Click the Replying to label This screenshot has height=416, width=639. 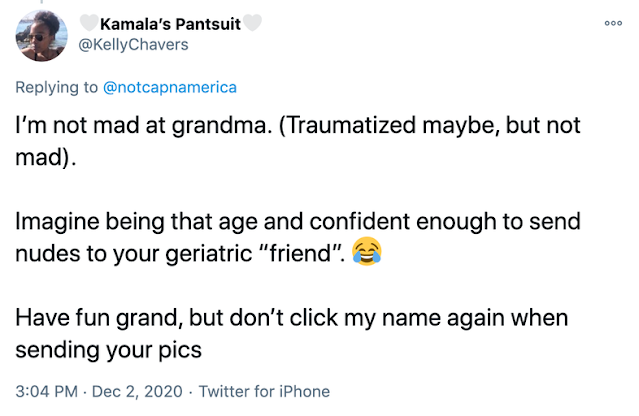[57, 87]
